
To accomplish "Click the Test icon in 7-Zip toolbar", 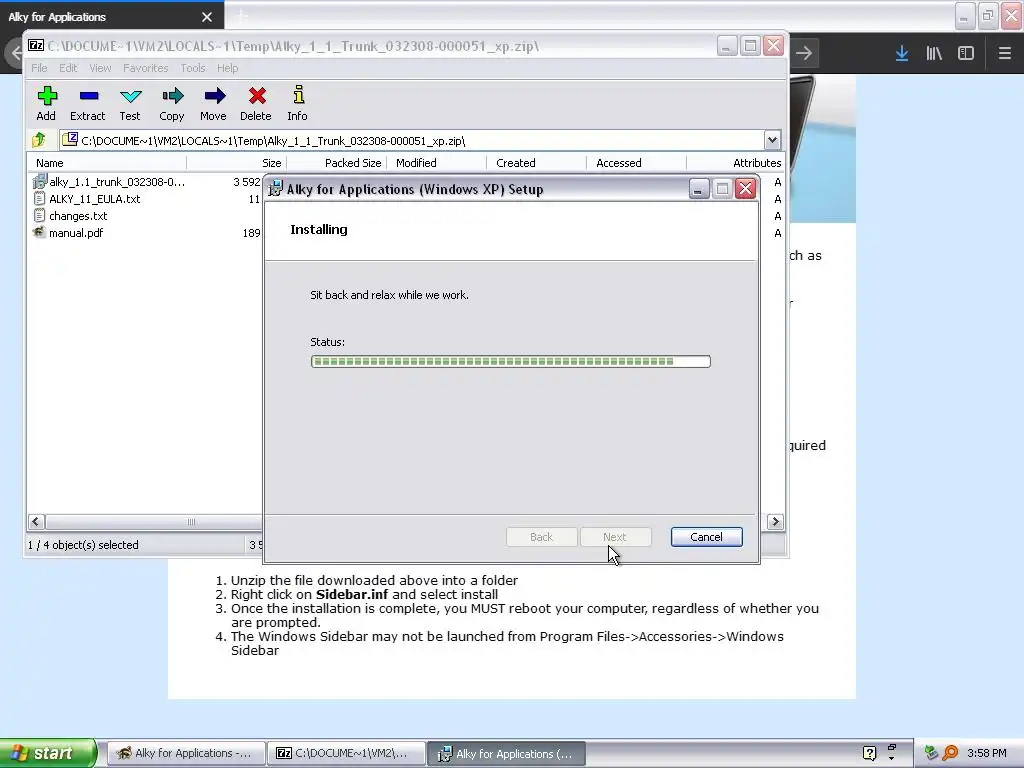I will tap(130, 103).
